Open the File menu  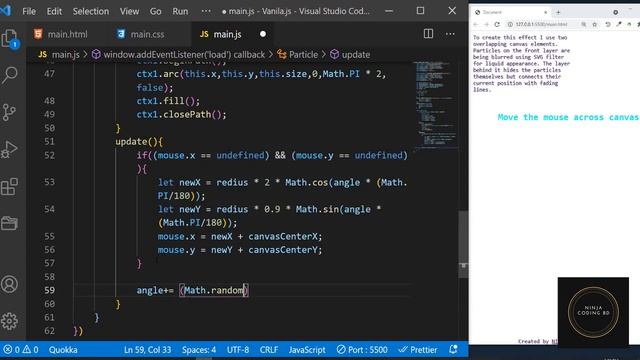click(x=29, y=11)
